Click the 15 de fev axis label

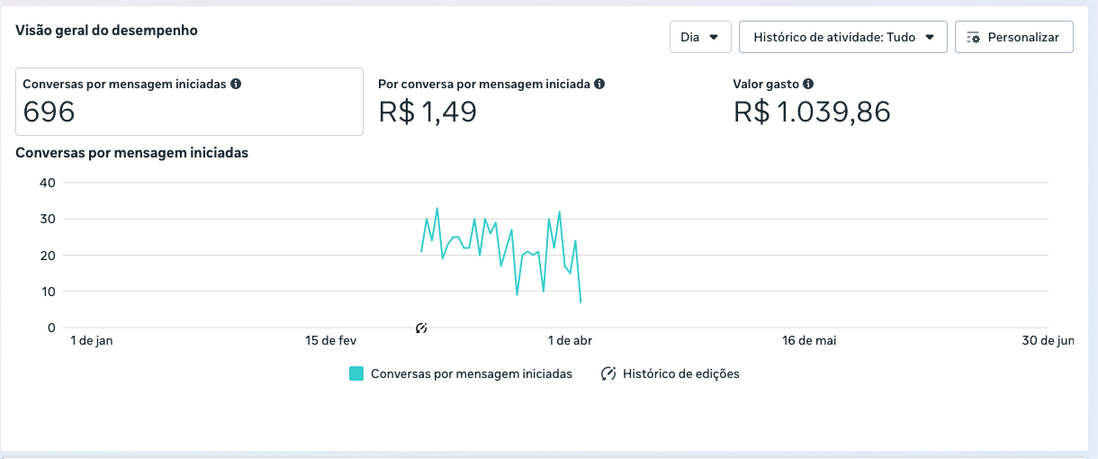click(331, 341)
